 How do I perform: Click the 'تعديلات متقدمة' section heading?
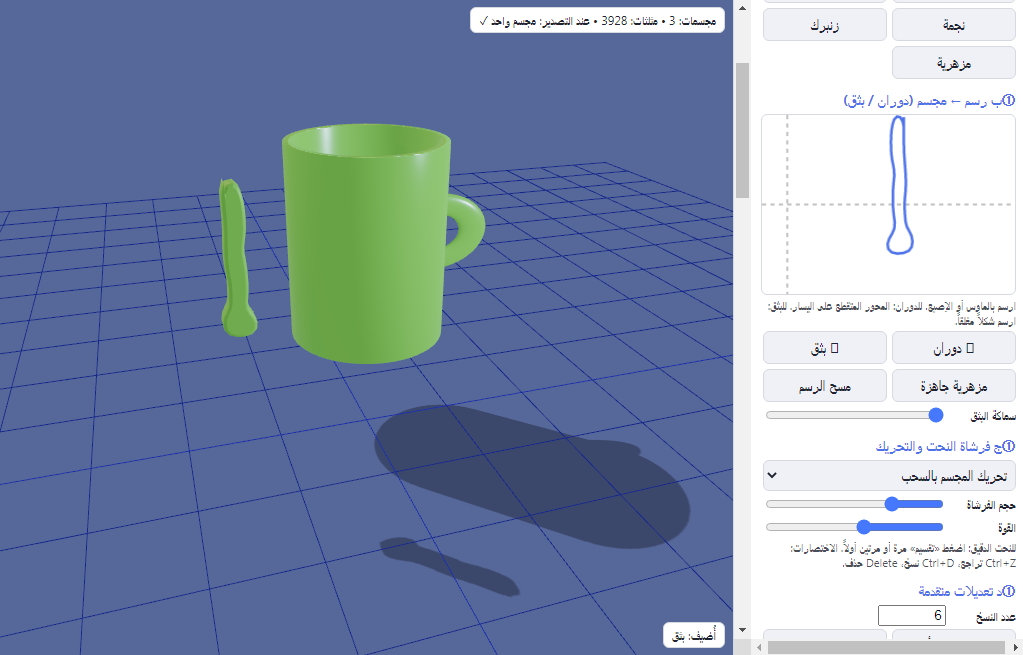[967, 591]
